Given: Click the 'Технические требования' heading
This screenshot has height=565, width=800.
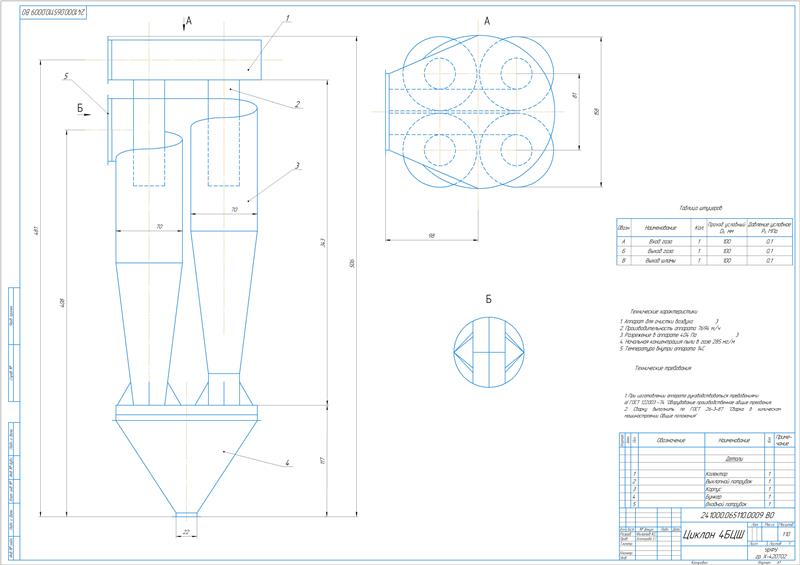Looking at the screenshot, I should pos(663,367).
